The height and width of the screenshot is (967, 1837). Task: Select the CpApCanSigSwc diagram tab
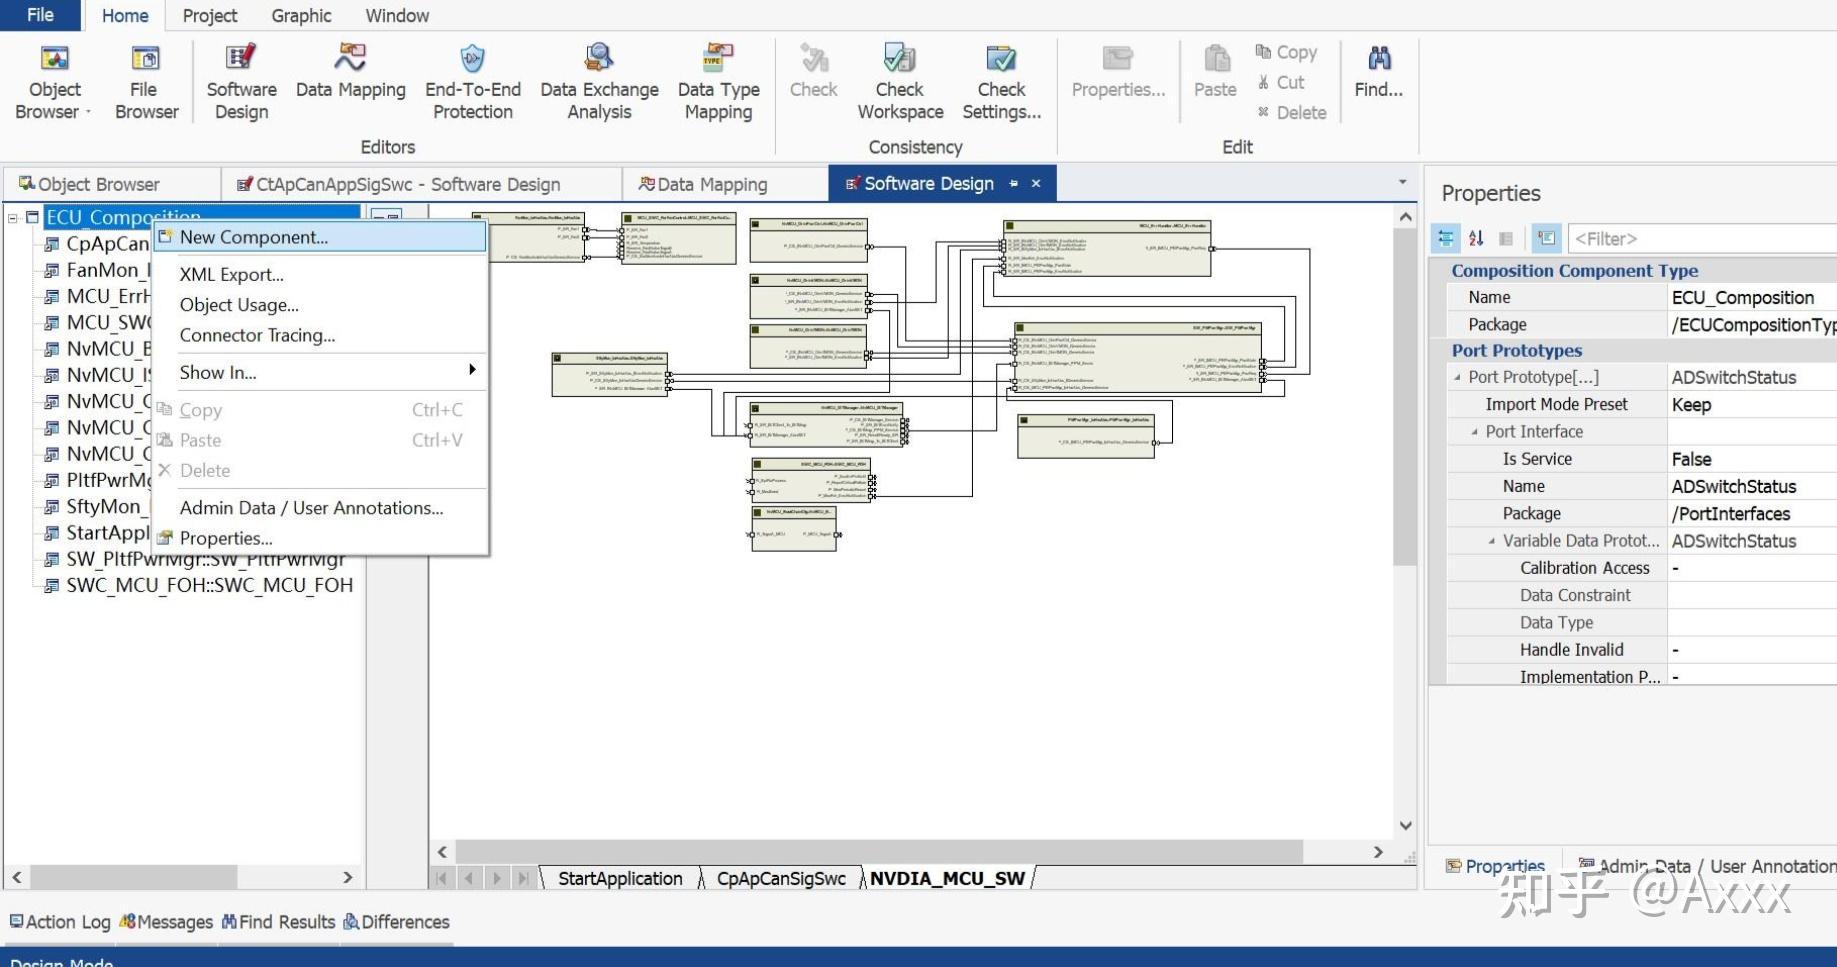[x=781, y=879]
